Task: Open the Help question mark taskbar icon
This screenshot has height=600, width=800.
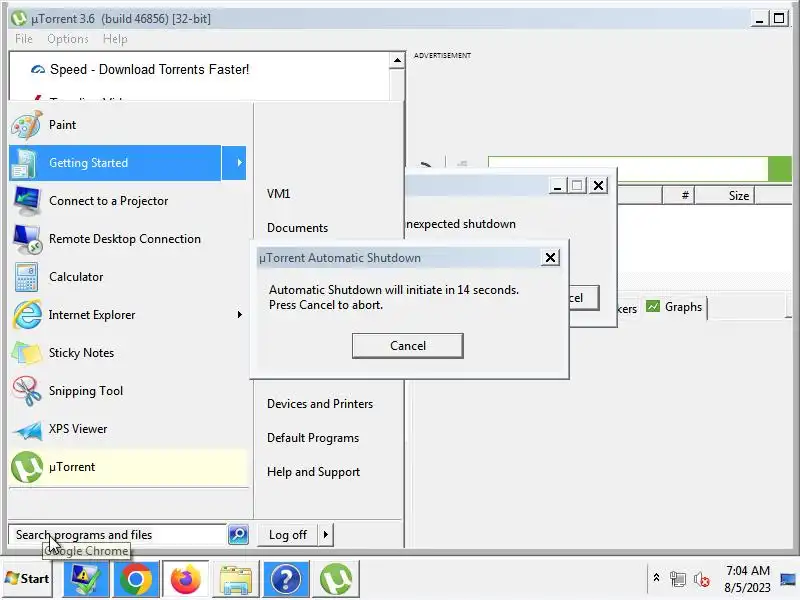Action: (286, 579)
